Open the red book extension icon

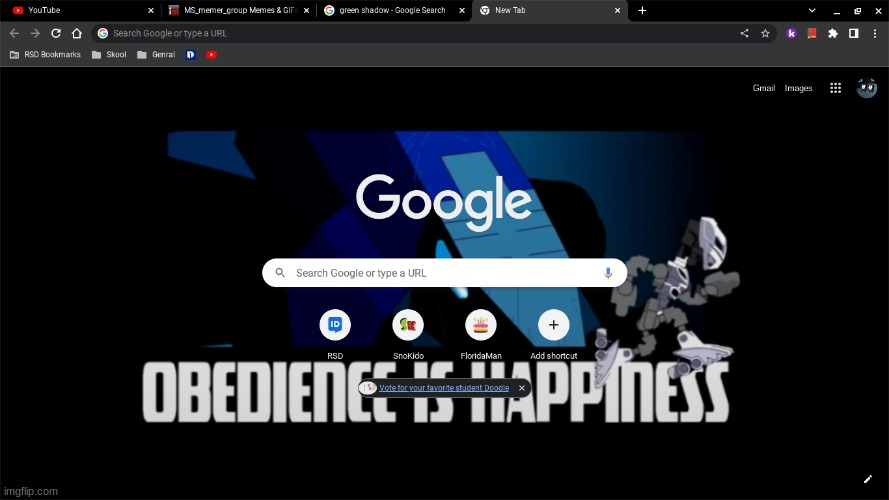[812, 33]
